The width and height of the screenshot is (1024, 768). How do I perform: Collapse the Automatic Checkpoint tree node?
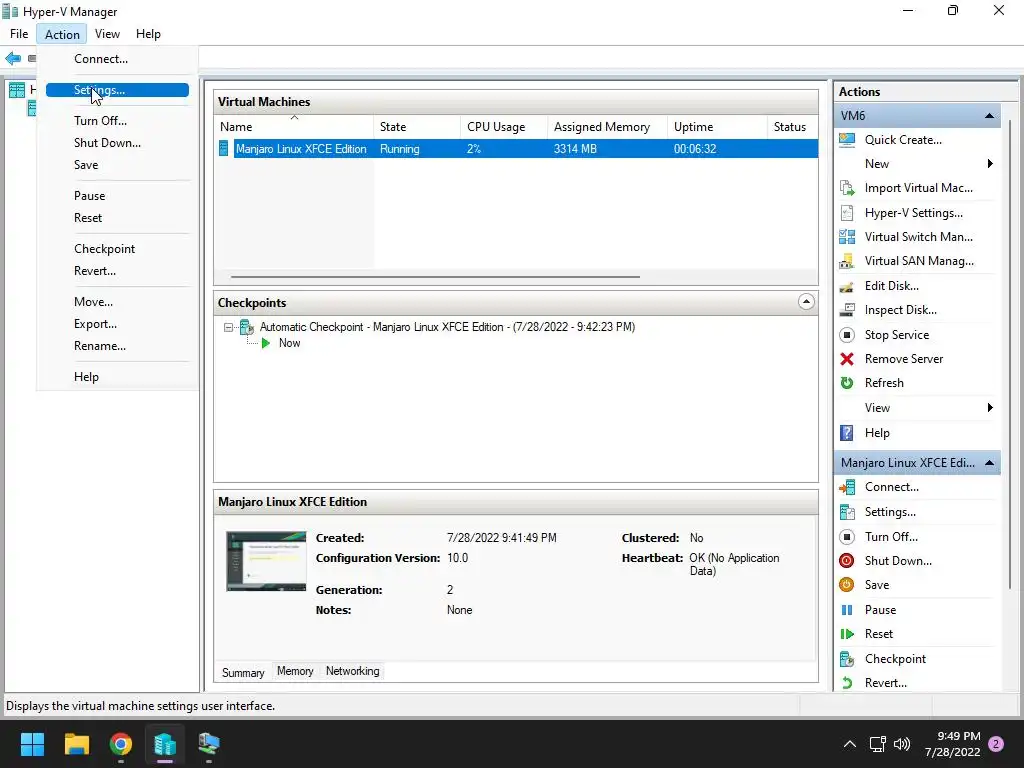pos(228,327)
